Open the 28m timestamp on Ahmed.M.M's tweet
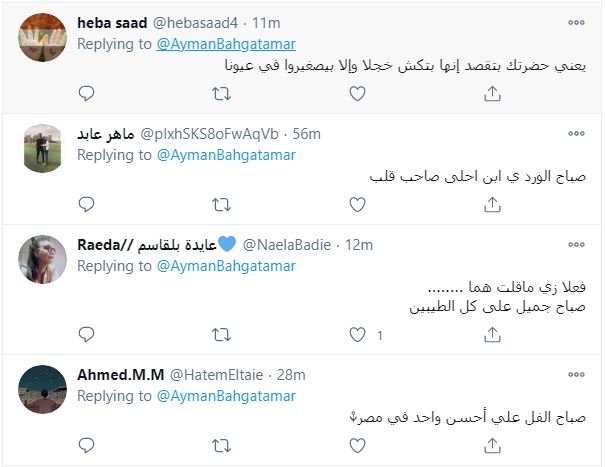605x467 pixels. 292,375
